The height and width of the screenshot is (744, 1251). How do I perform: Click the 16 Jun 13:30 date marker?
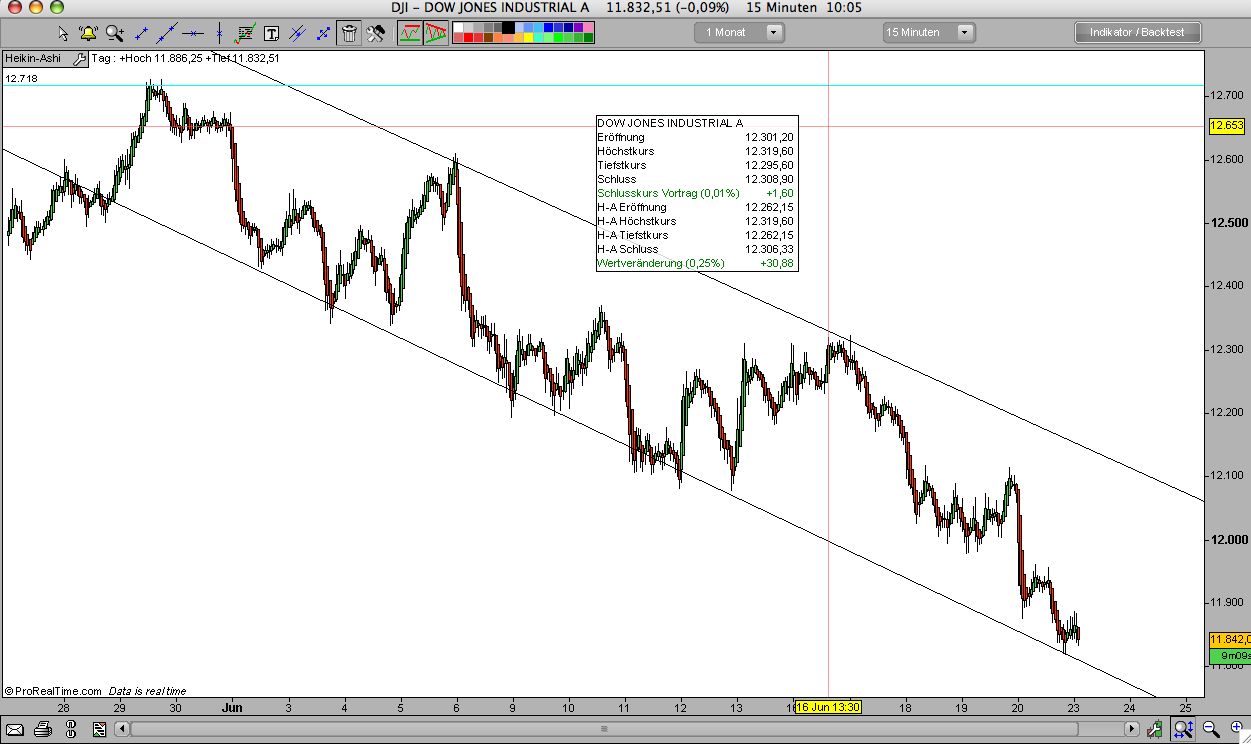click(x=828, y=707)
